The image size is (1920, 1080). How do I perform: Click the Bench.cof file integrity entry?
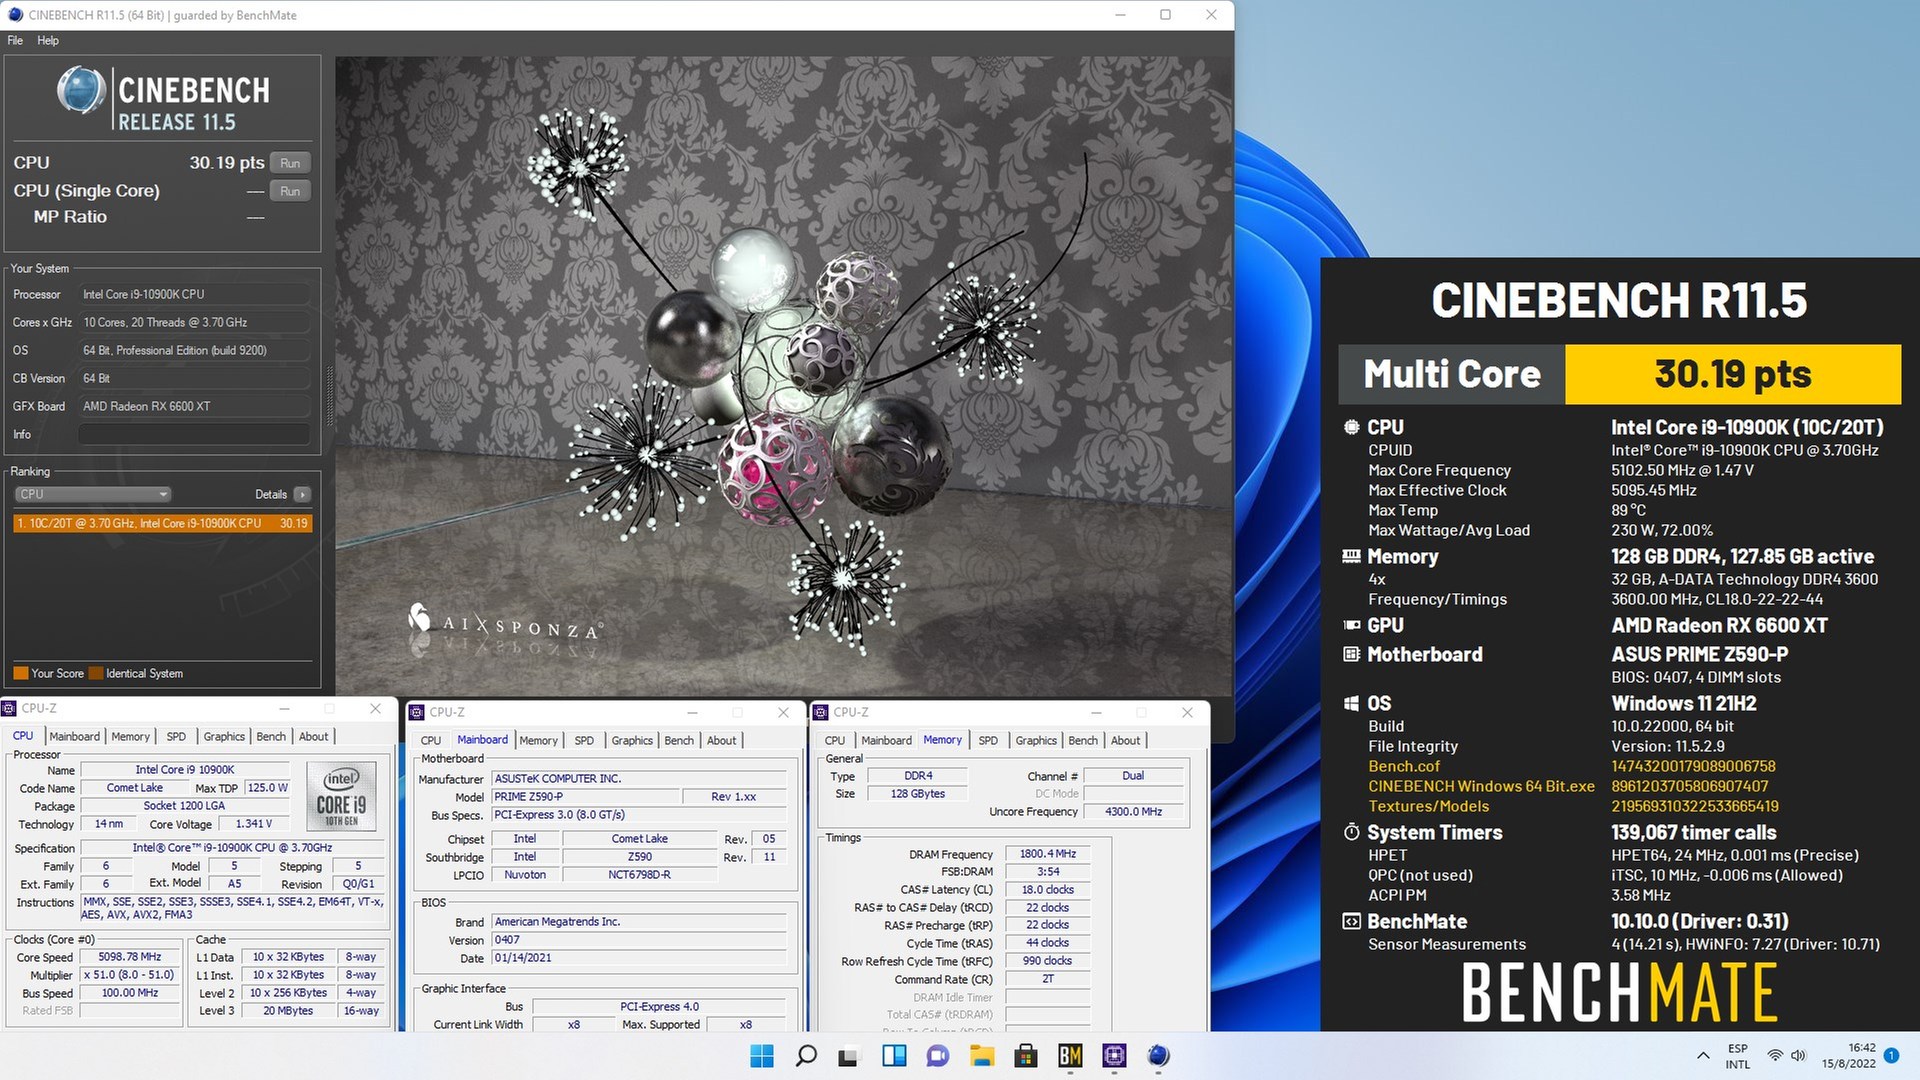click(1404, 766)
